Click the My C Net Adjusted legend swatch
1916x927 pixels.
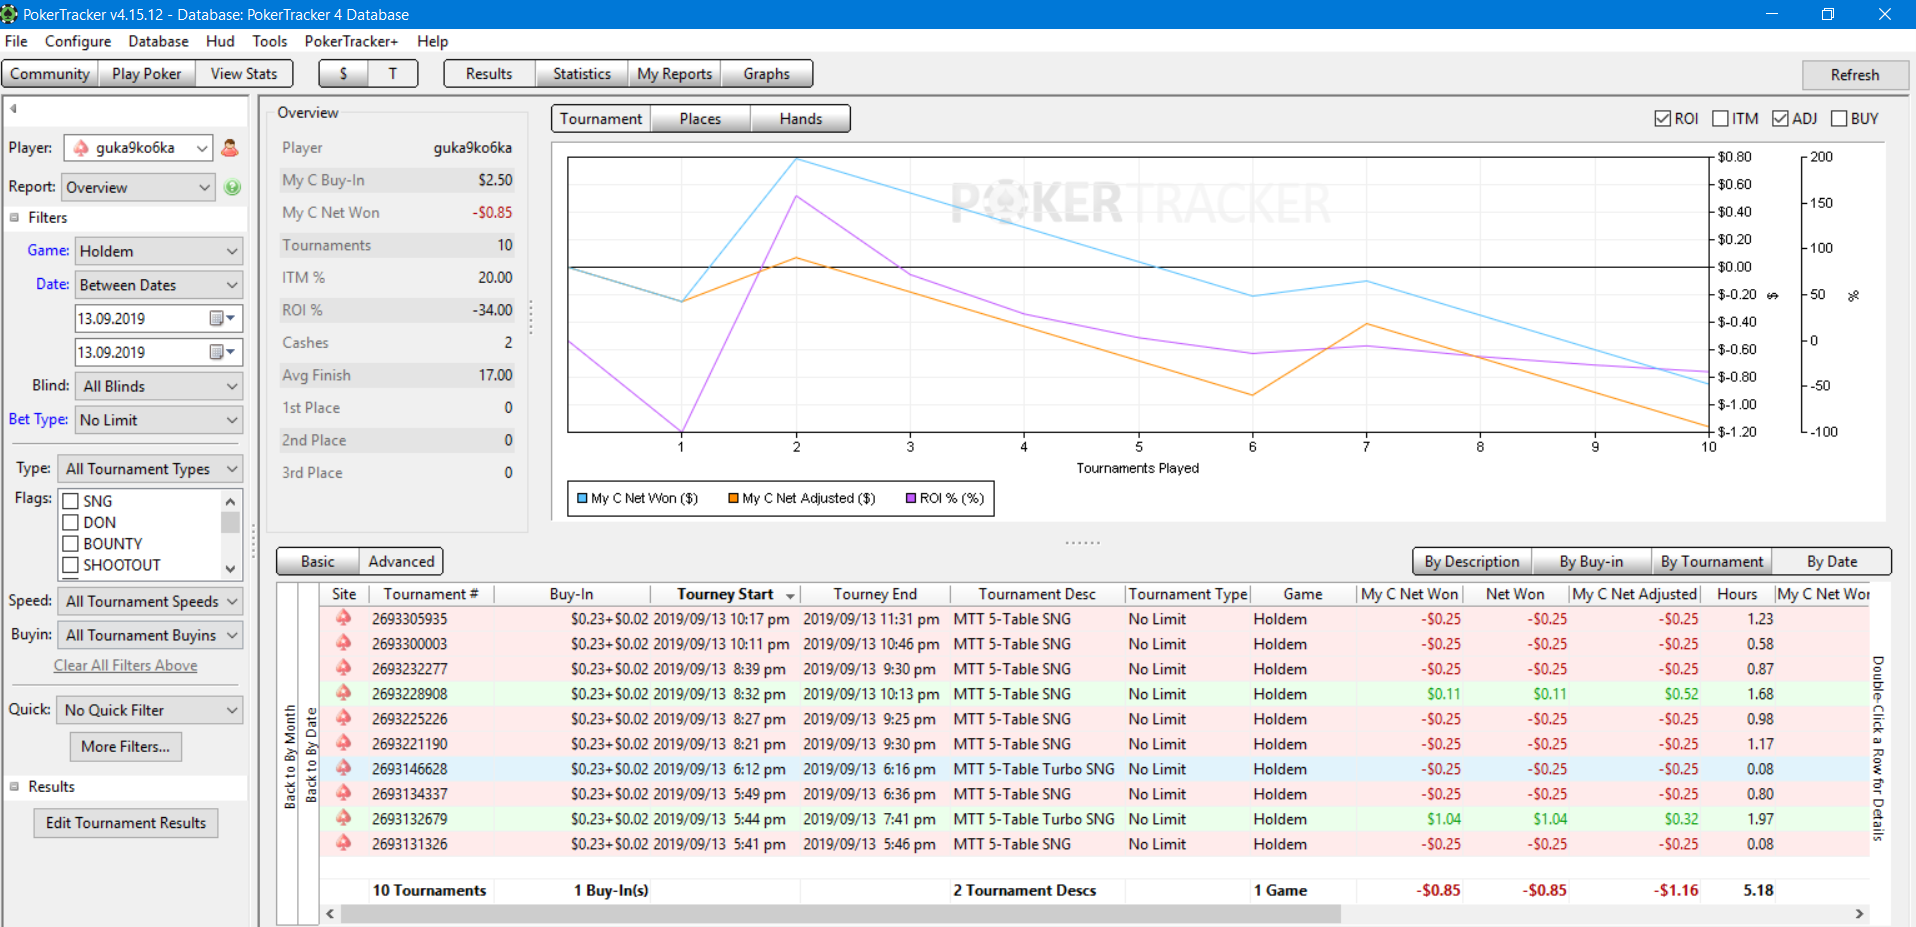pos(733,498)
